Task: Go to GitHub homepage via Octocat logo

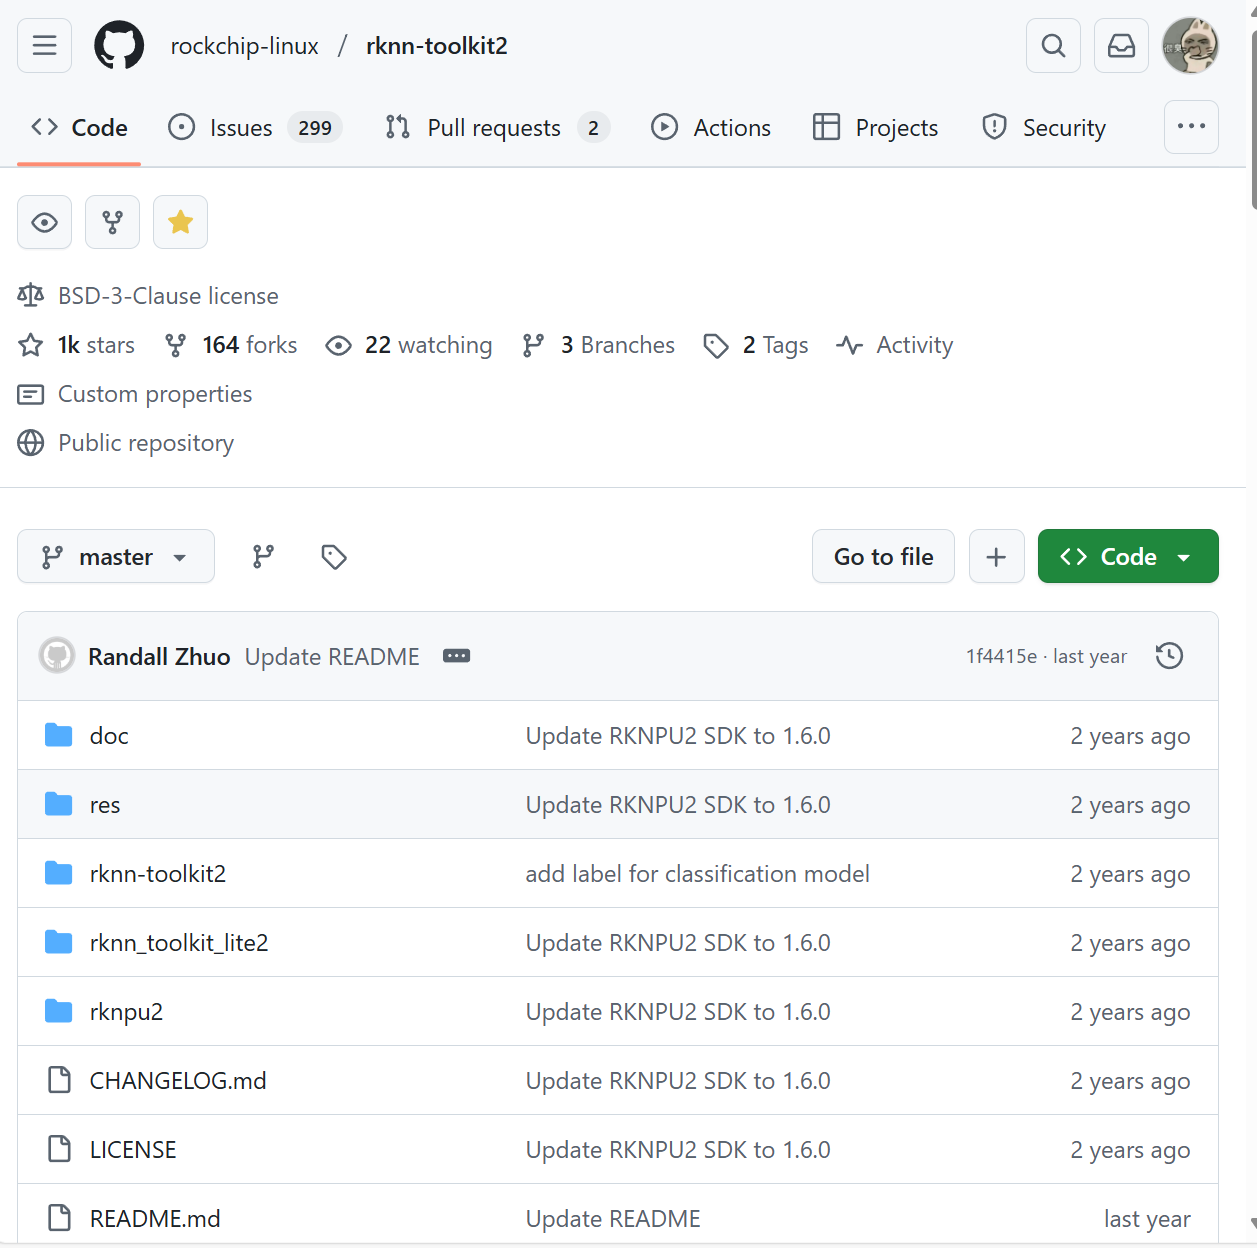Action: (x=119, y=46)
